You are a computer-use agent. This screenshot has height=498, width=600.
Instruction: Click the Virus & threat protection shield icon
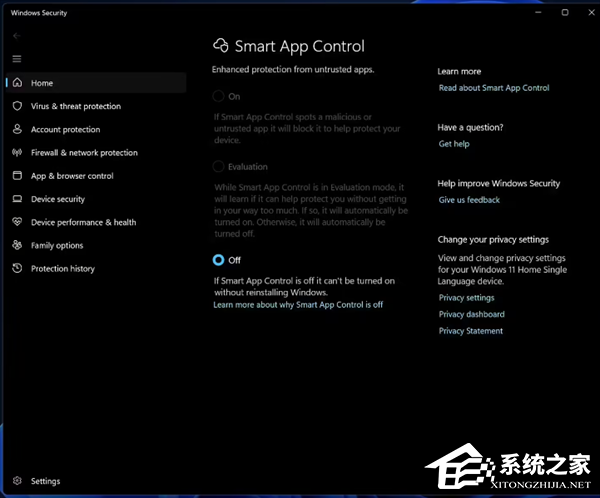17,106
